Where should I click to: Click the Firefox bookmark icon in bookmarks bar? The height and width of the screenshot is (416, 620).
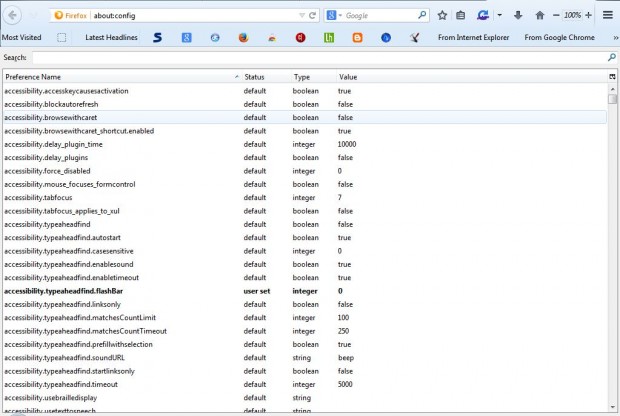pyautogui.click(x=243, y=37)
